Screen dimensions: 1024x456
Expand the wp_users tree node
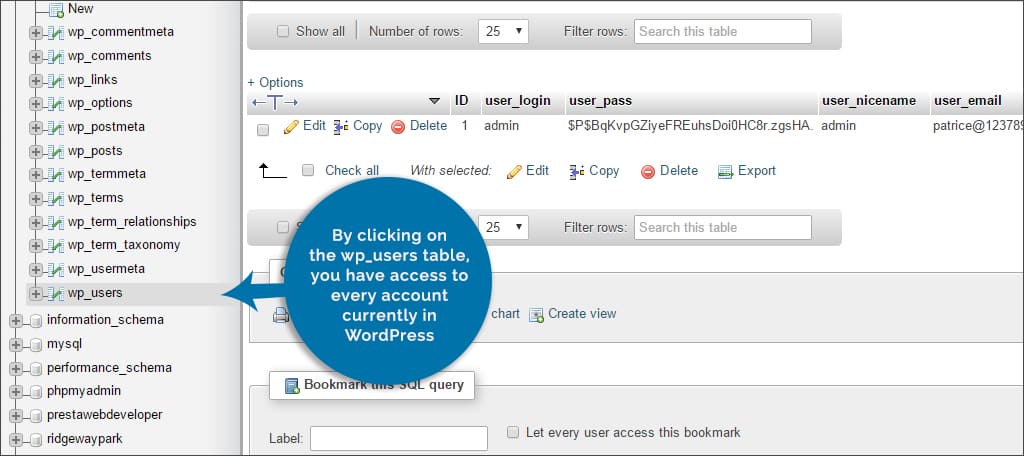pyautogui.click(x=35, y=293)
